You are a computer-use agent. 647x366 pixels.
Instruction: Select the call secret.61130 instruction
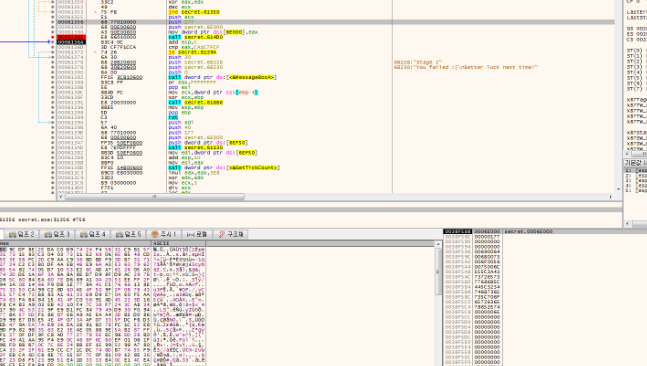tap(196, 148)
